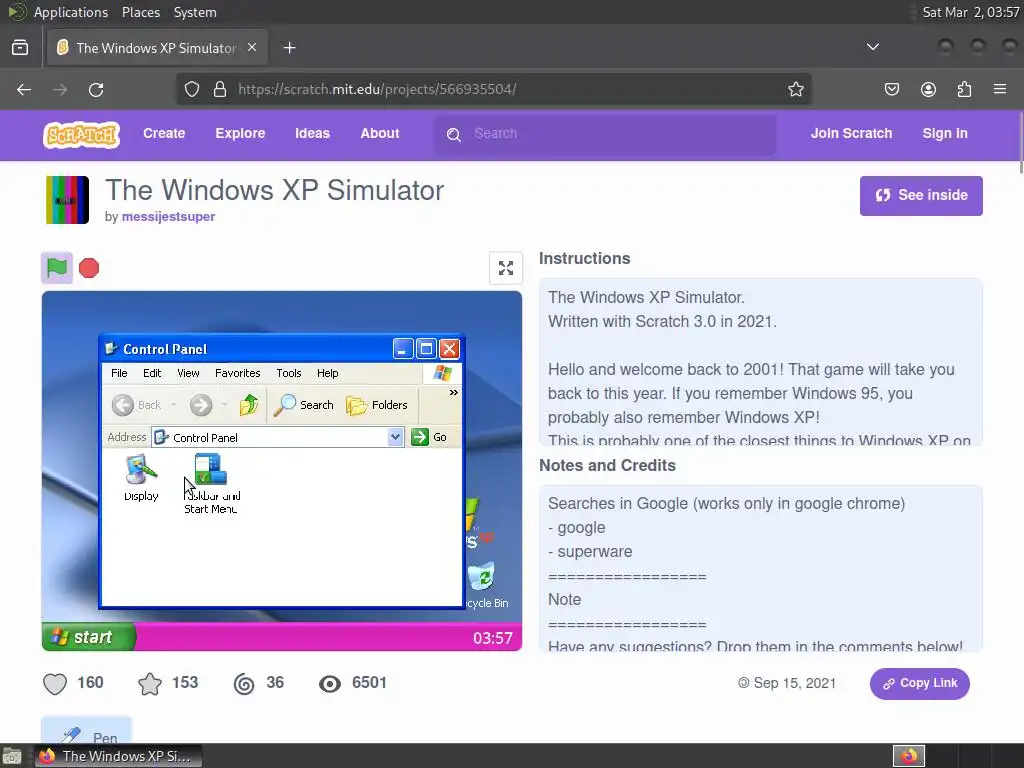Click Sign in link
The width and height of the screenshot is (1024, 768).
click(x=944, y=133)
